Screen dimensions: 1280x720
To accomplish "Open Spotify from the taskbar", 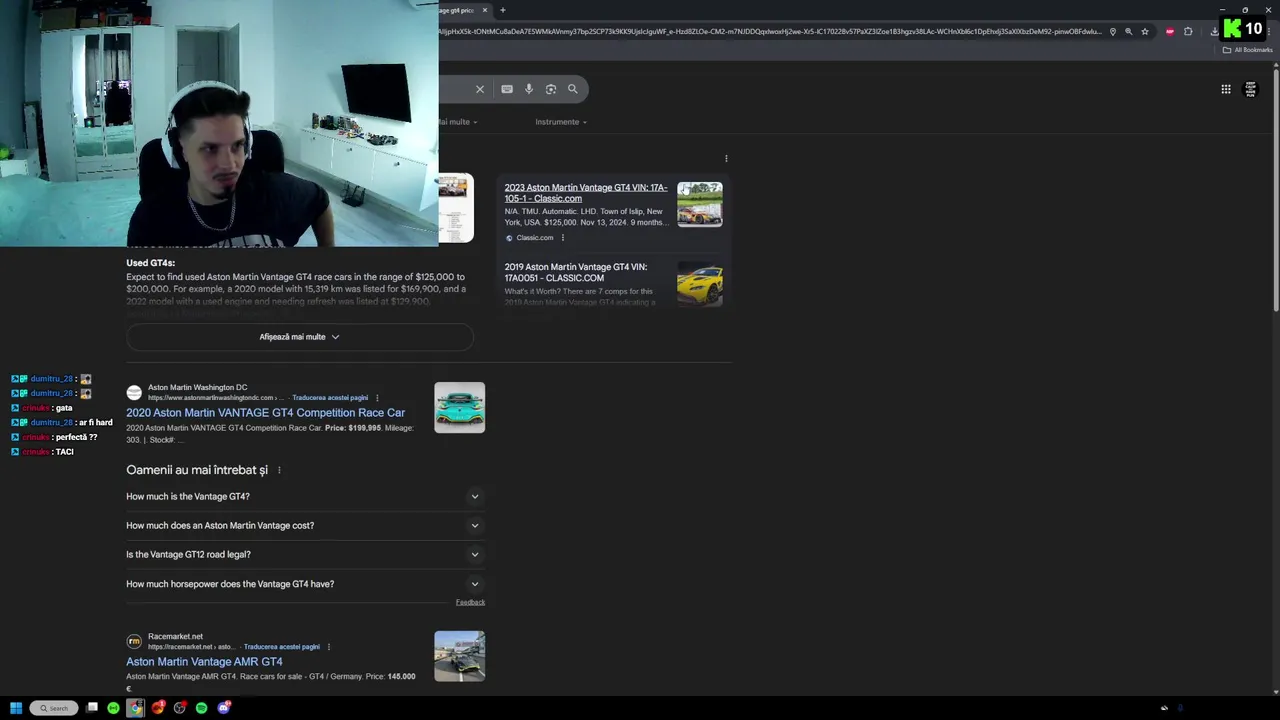I will coord(202,708).
